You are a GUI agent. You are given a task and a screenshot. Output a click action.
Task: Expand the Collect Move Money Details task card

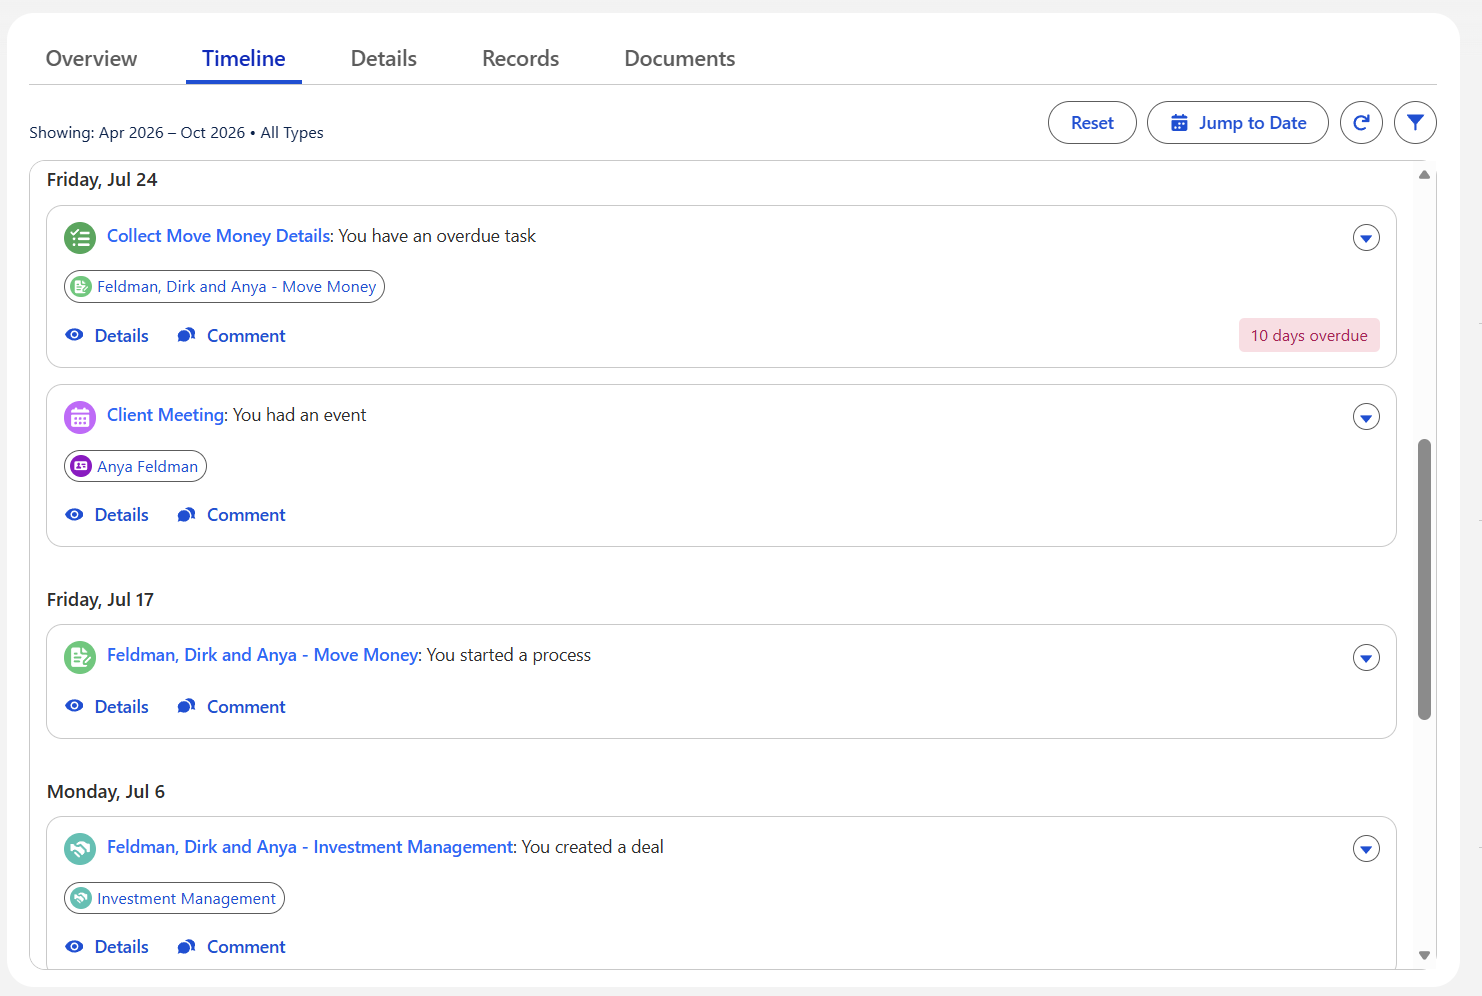(x=1366, y=238)
